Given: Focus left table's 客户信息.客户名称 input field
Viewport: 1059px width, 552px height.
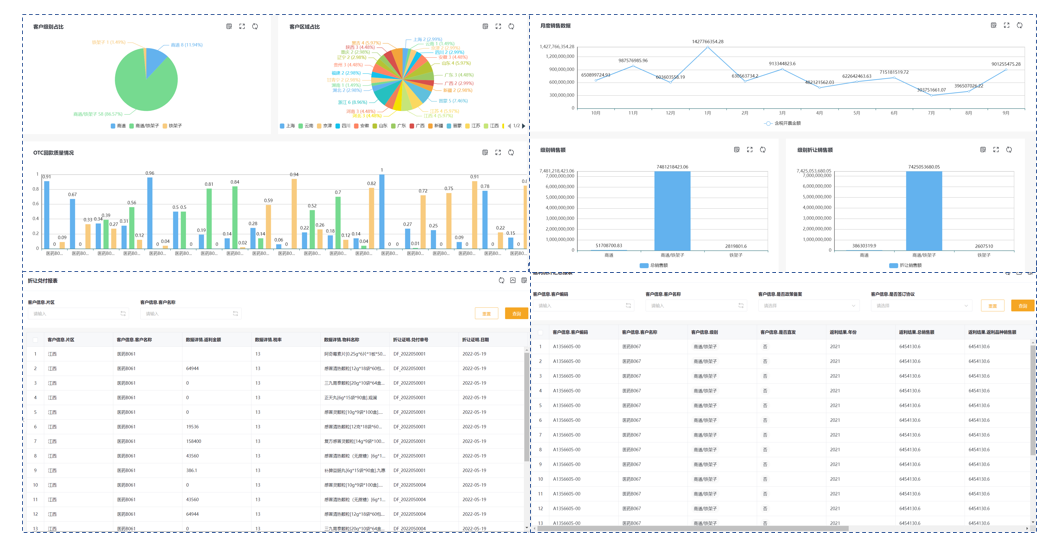Looking at the screenshot, I should tap(190, 313).
